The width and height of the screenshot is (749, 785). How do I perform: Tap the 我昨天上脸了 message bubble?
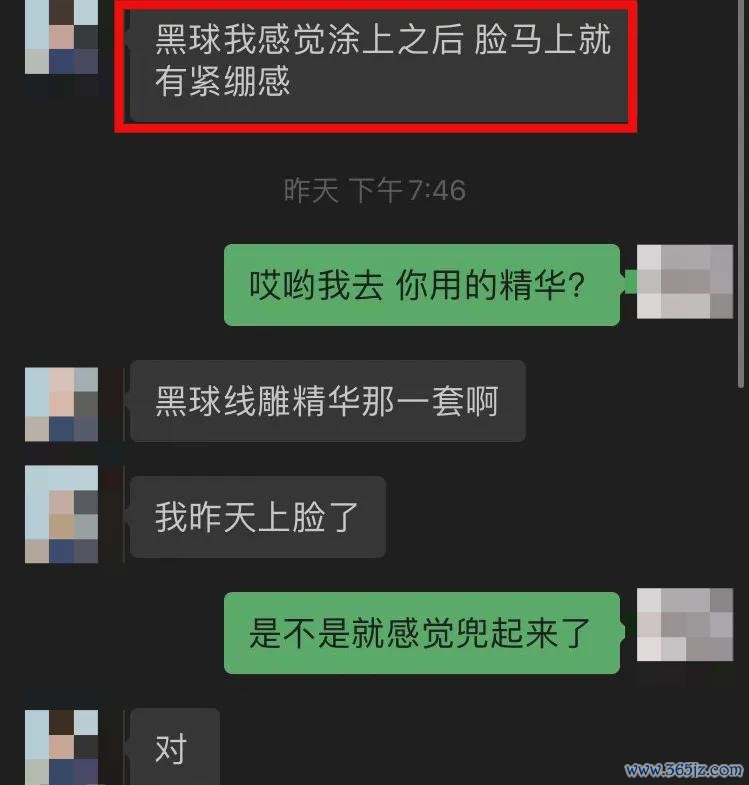click(x=258, y=517)
